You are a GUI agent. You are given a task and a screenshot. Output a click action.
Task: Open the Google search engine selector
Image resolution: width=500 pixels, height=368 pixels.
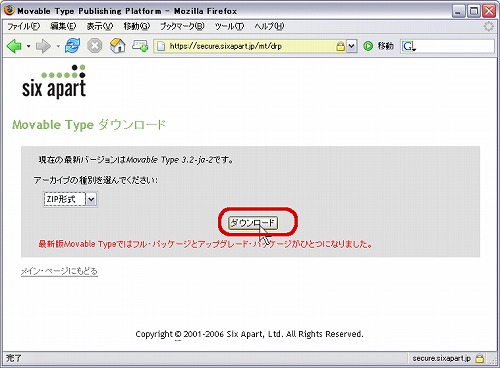(x=409, y=46)
